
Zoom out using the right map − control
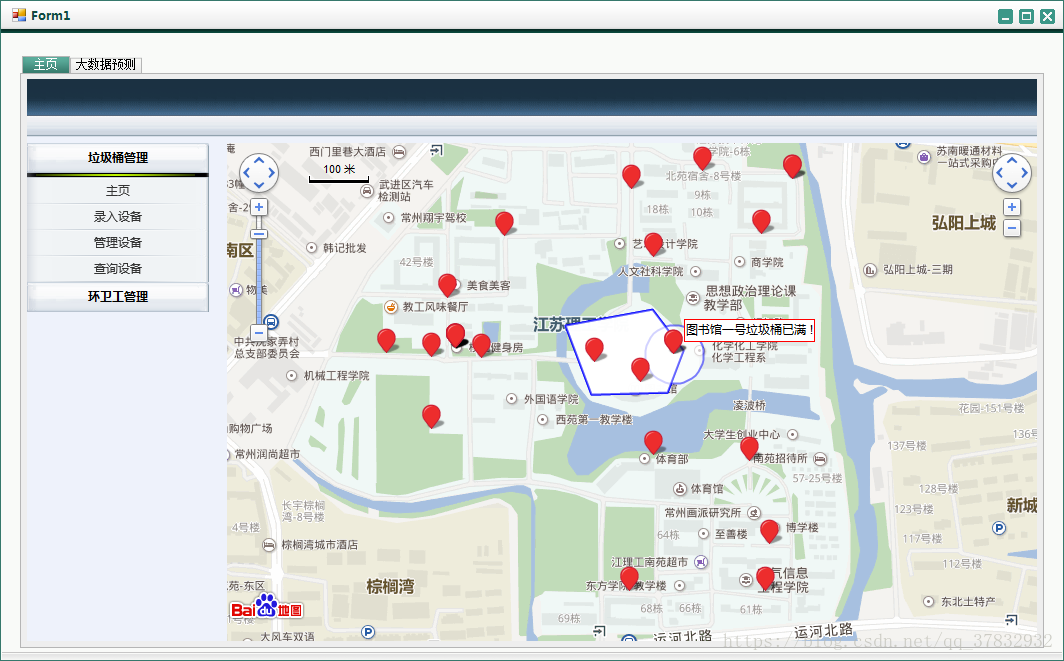1012,228
